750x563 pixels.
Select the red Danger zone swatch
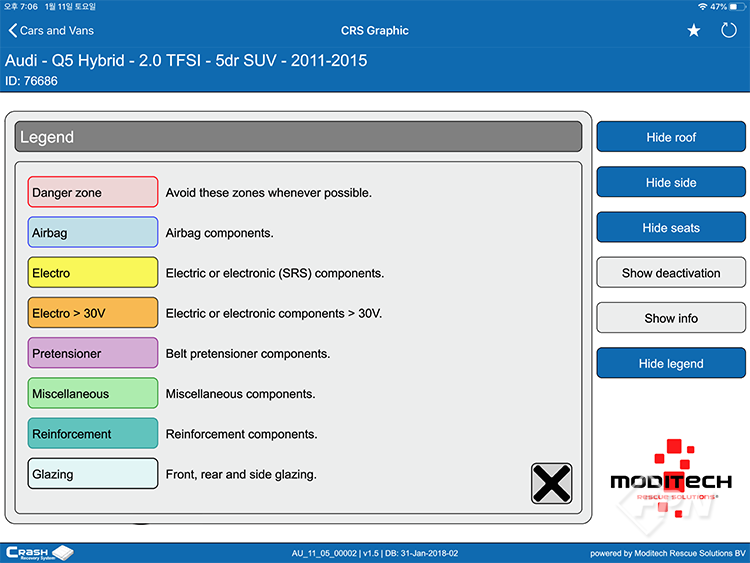point(93,192)
